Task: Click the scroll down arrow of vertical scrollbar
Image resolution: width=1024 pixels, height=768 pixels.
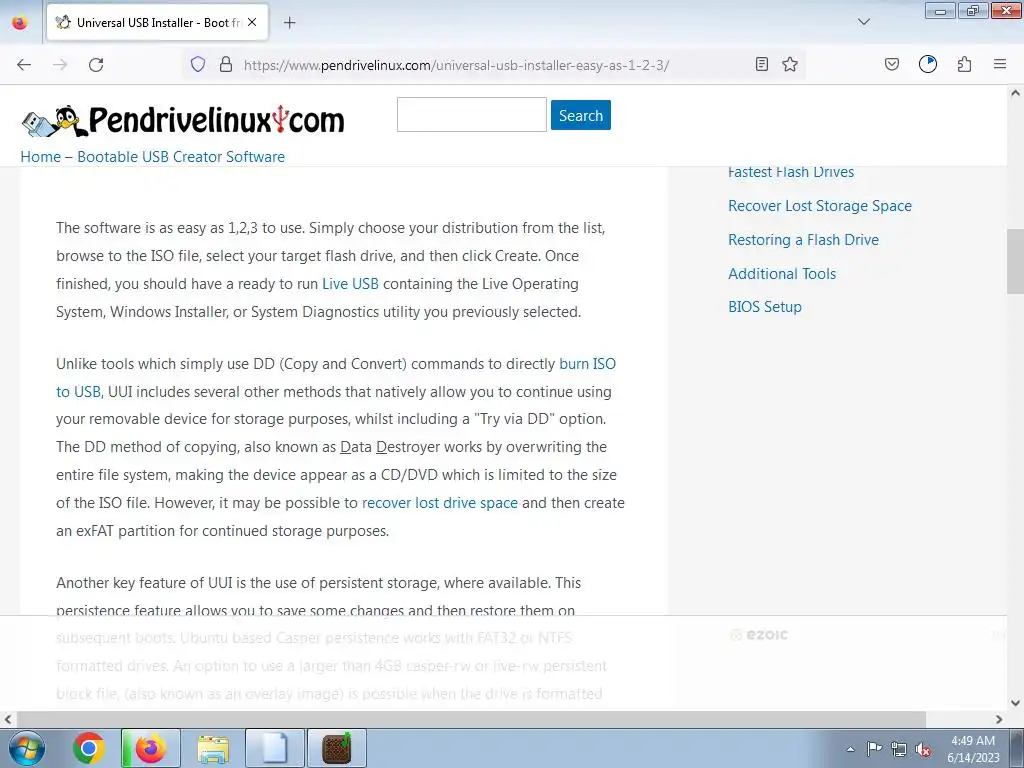Action: click(x=1015, y=703)
